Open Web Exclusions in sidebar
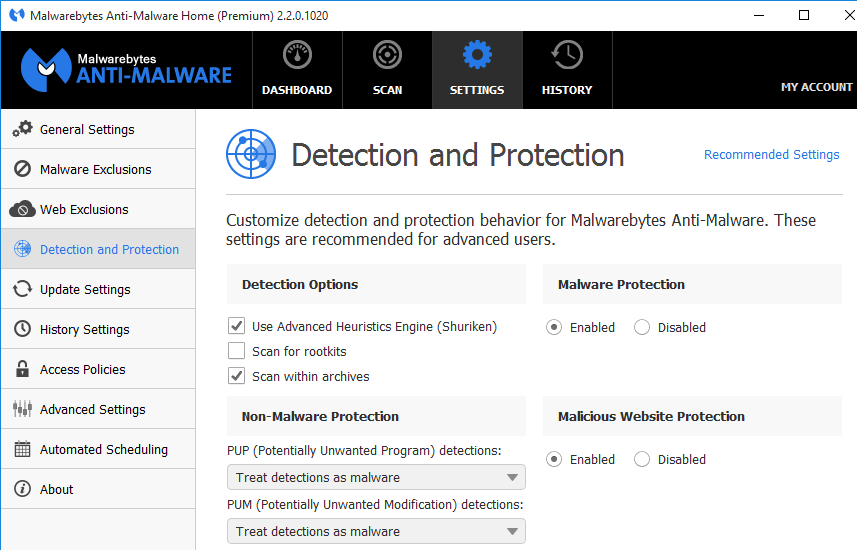The height and width of the screenshot is (550, 857). pos(98,209)
